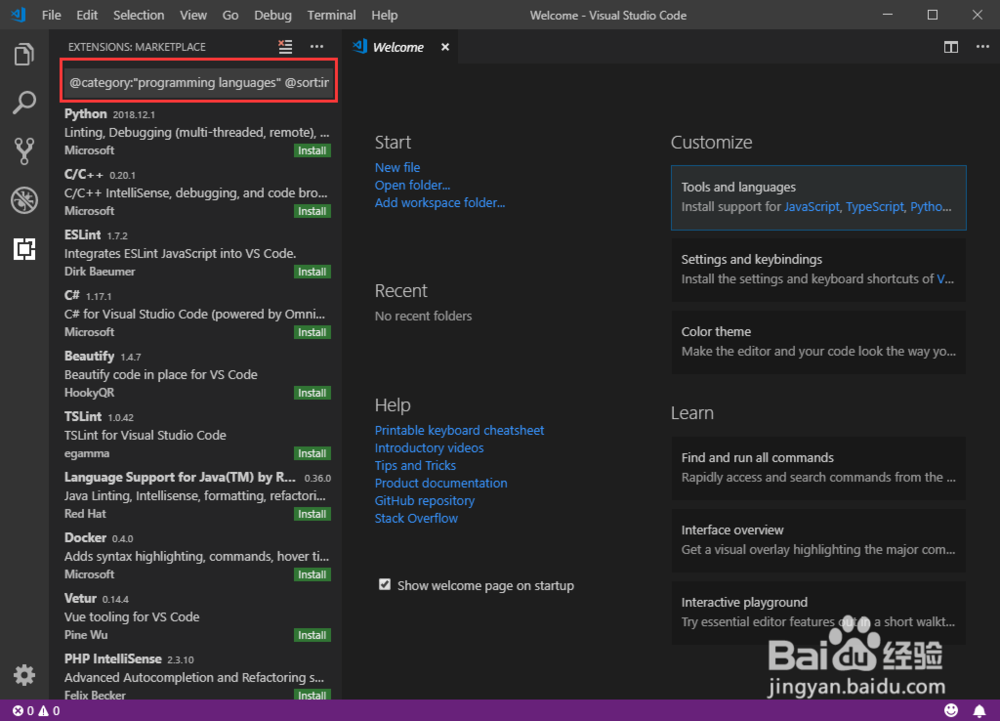This screenshot has width=1000, height=721.
Task: Install the Python extension
Action: pos(312,150)
